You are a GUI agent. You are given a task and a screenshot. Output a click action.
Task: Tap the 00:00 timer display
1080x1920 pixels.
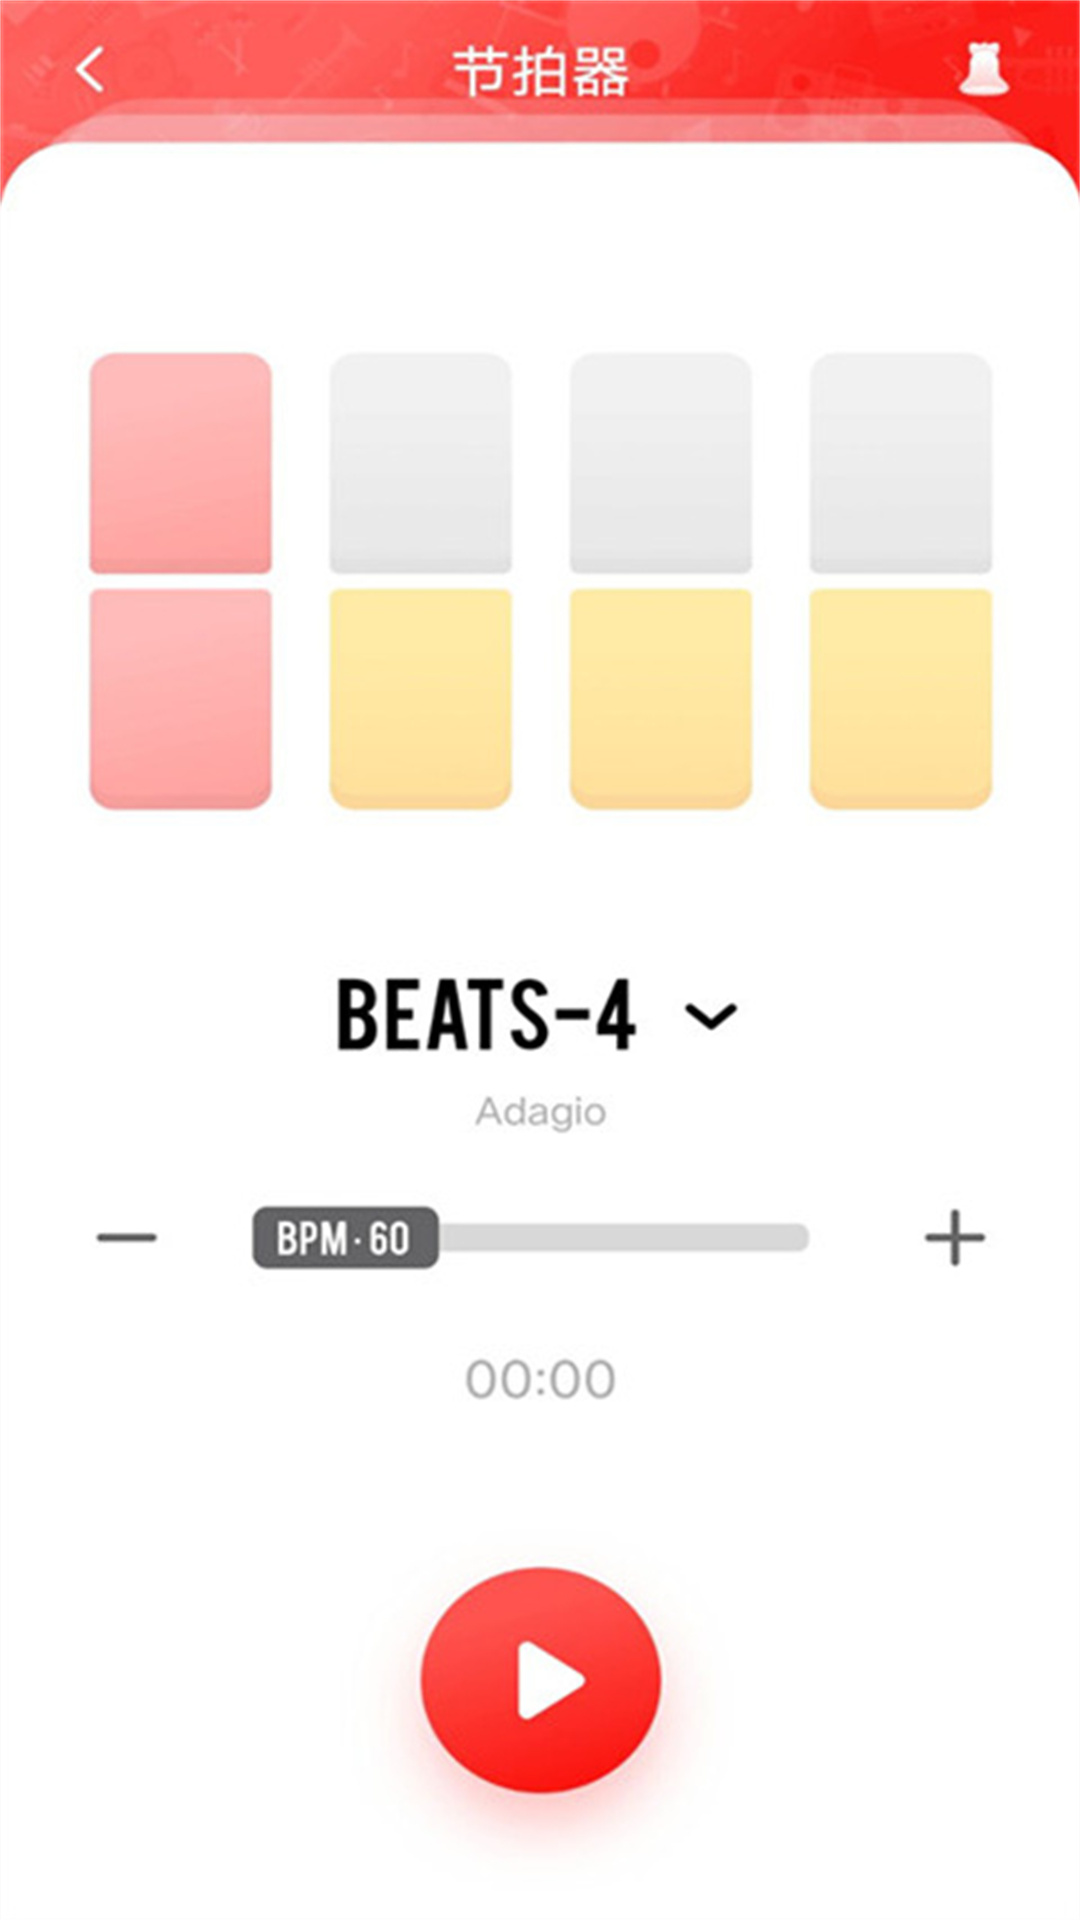click(540, 1380)
